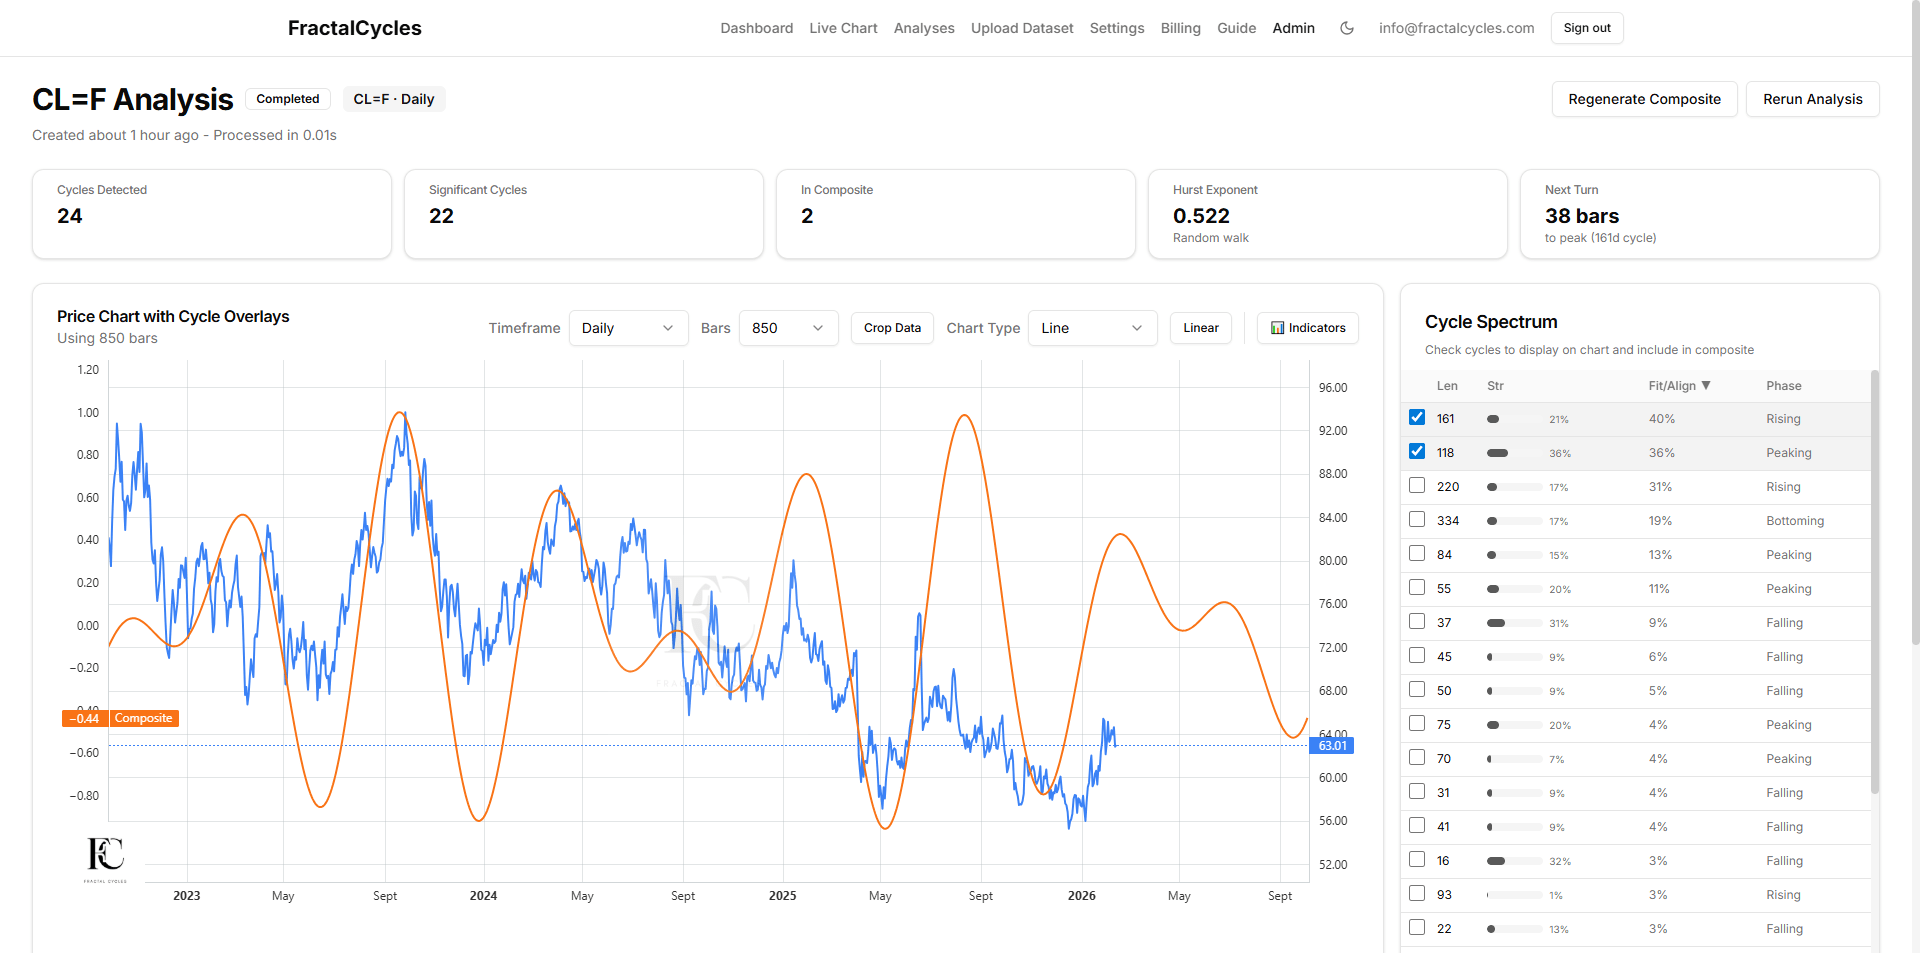
Task: Click the Crop Data button
Action: (x=892, y=328)
